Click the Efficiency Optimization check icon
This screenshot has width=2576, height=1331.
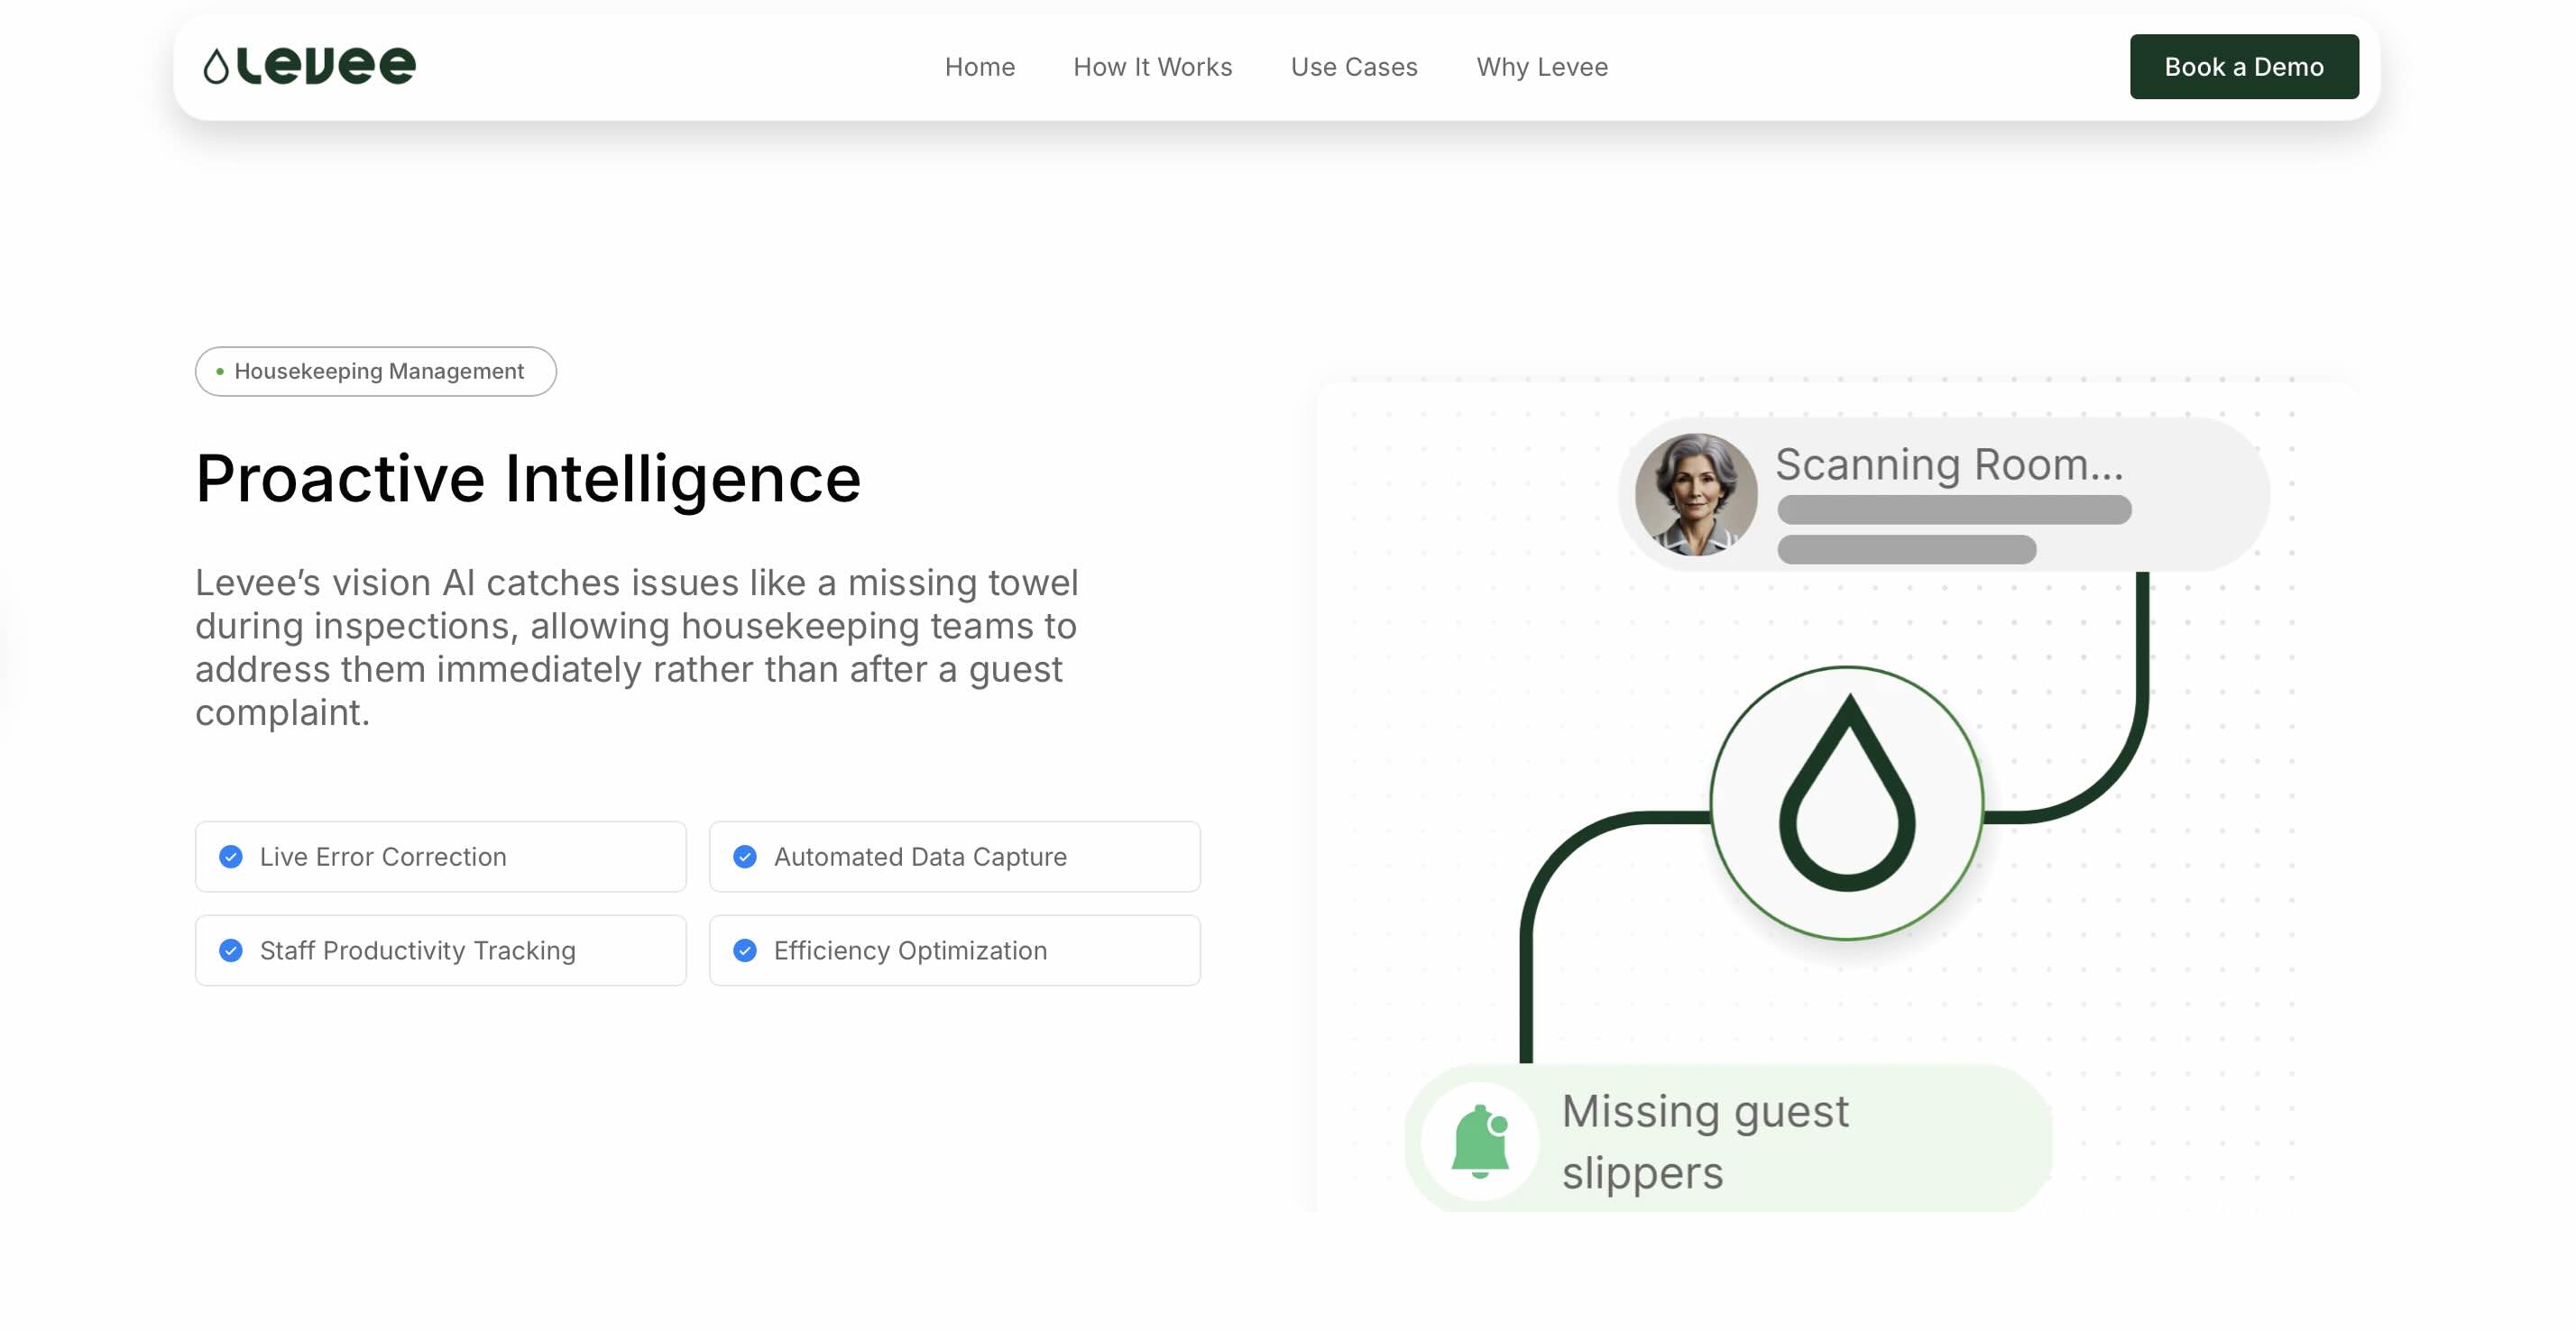coord(745,950)
